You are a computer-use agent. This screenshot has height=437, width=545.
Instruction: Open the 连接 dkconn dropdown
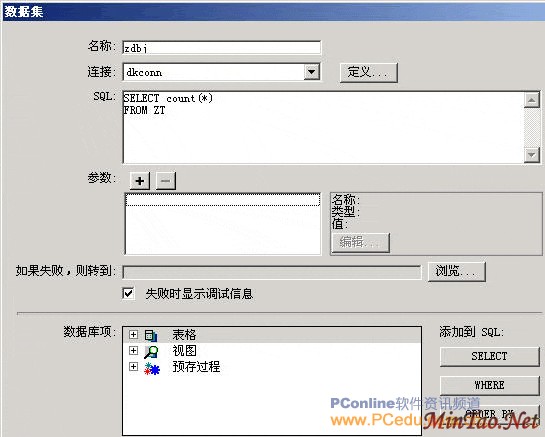pyautogui.click(x=311, y=72)
